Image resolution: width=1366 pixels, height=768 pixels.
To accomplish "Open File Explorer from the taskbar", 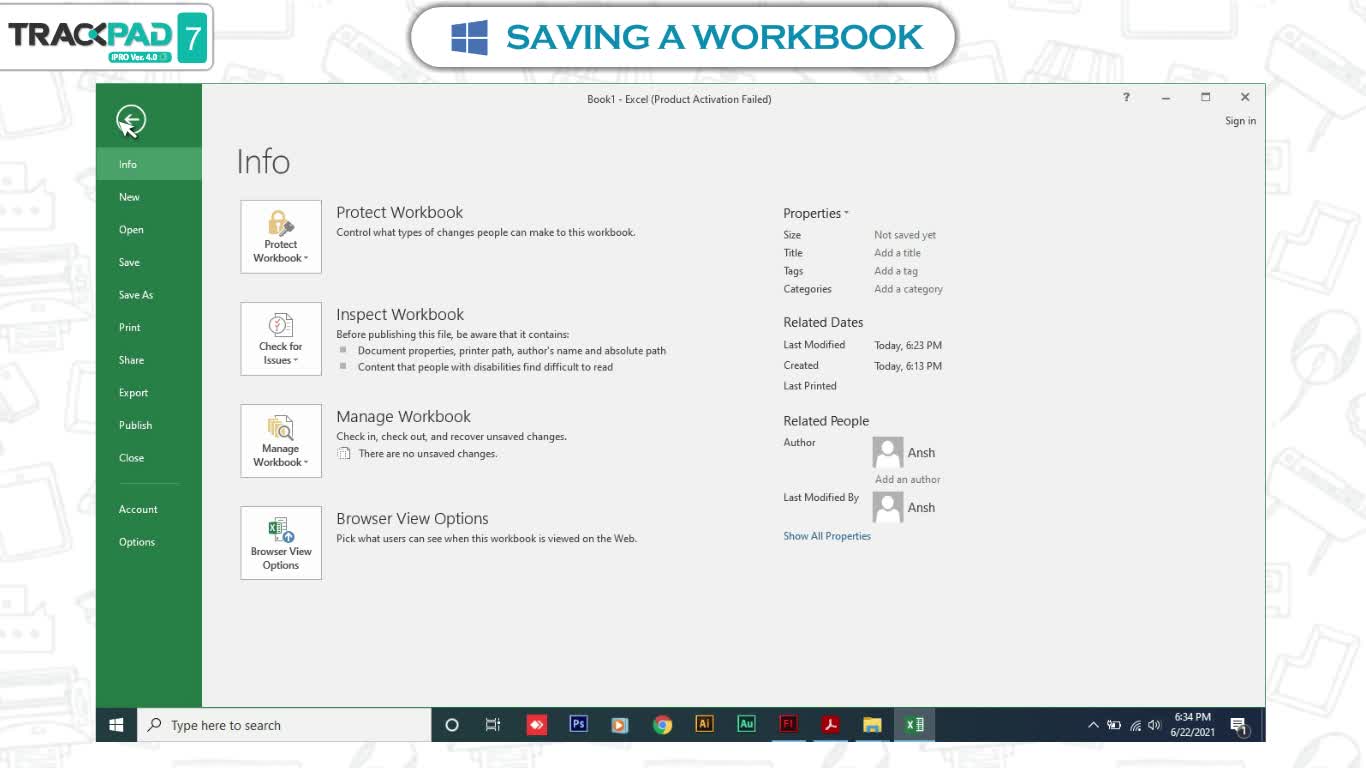I will click(x=872, y=725).
